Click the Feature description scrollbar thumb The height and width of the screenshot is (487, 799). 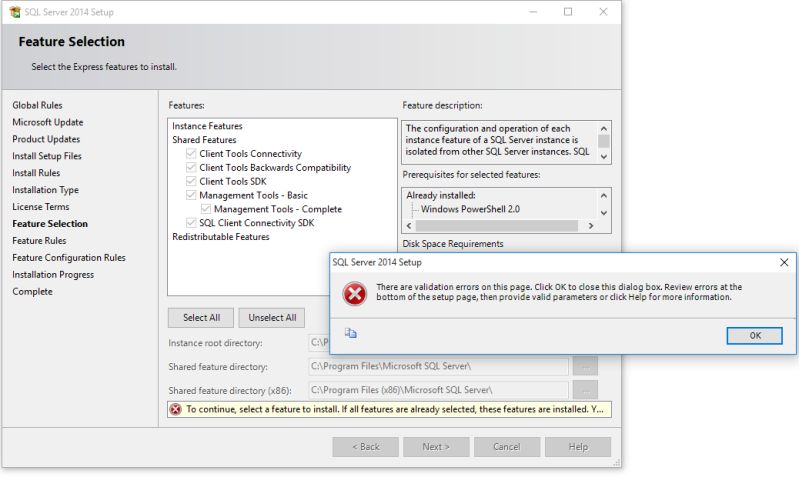[604, 141]
